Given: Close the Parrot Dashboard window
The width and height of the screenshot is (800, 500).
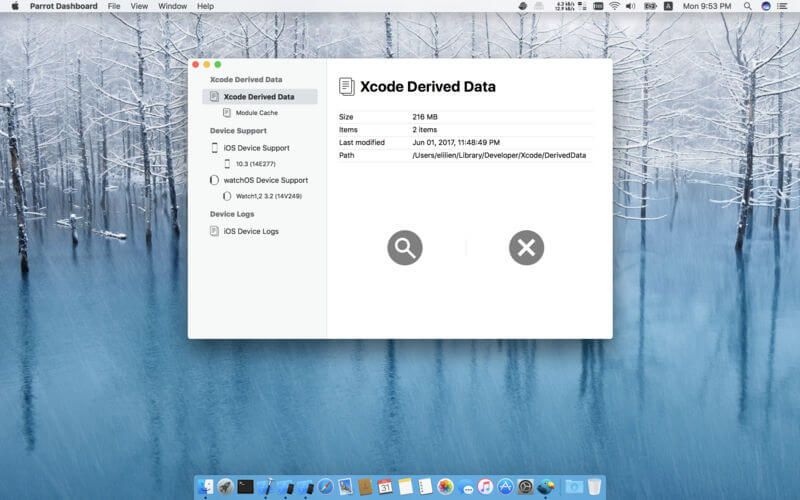Looking at the screenshot, I should [x=195, y=64].
